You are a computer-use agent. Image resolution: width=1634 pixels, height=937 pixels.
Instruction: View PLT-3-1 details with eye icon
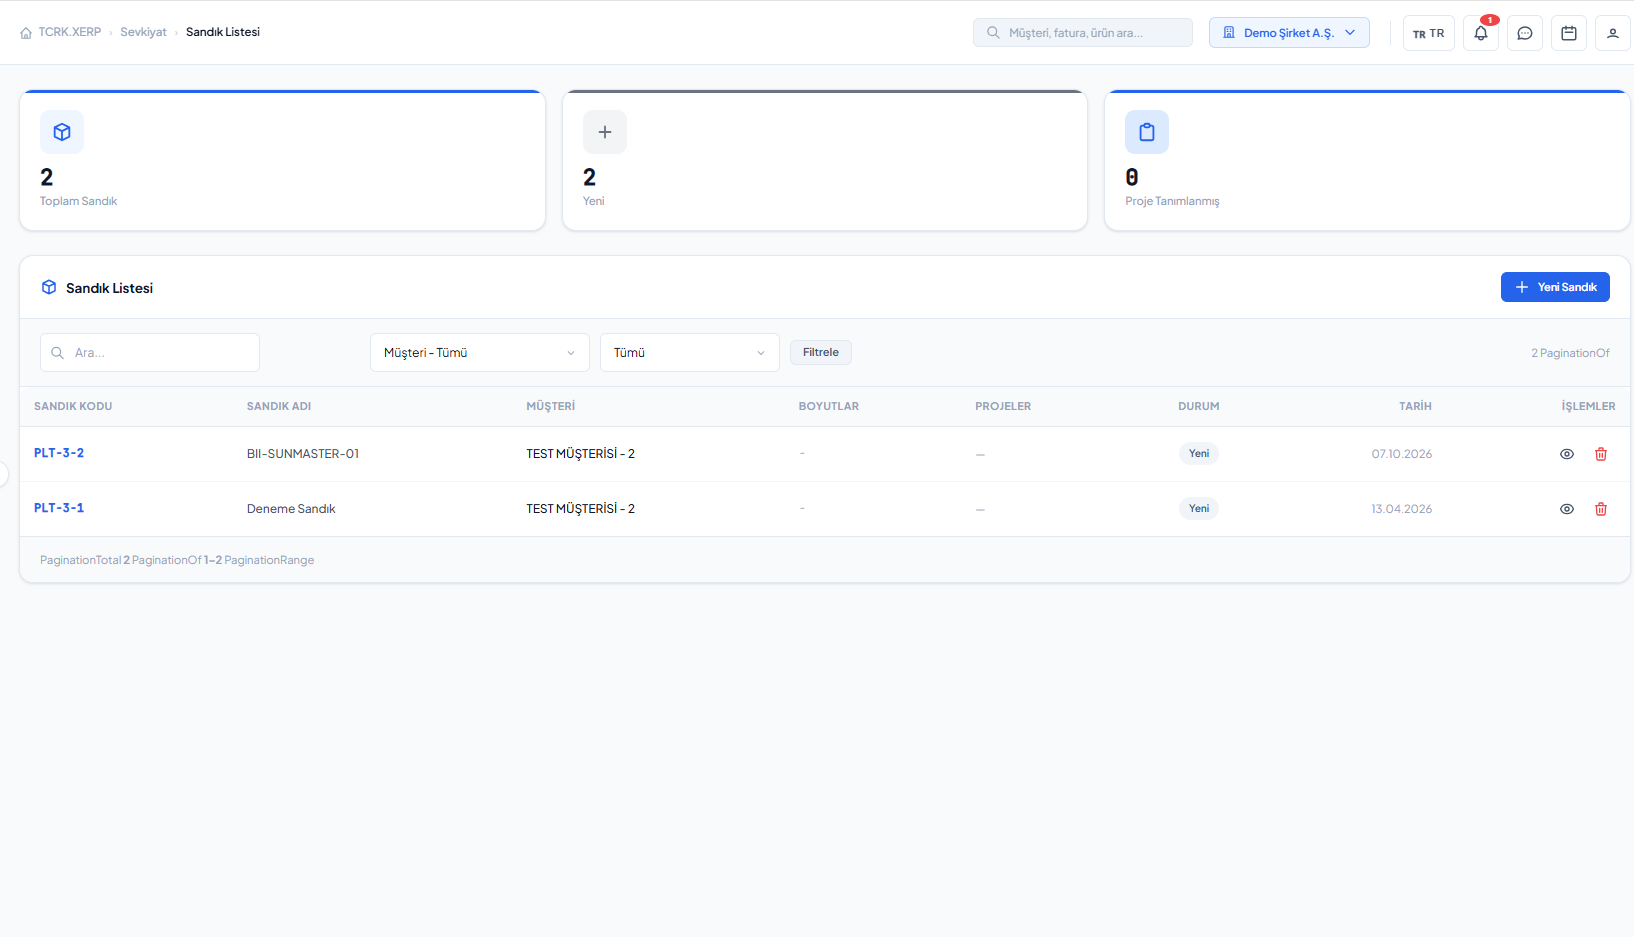[1567, 509]
